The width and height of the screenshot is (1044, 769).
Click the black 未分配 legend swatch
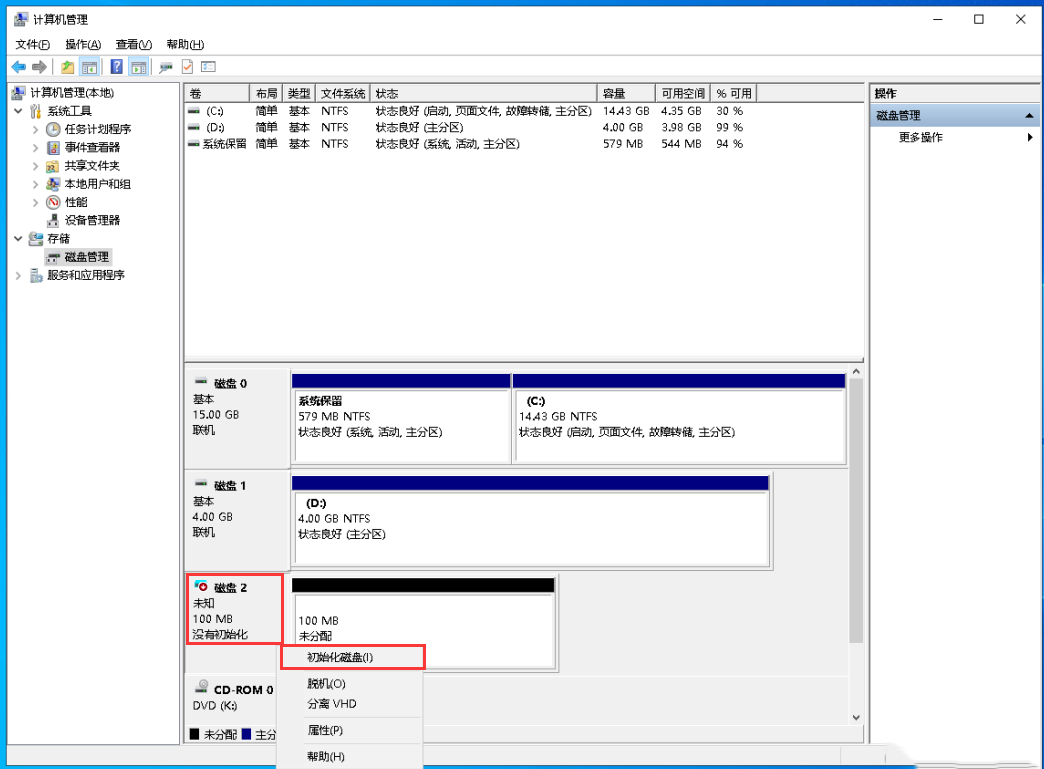(194, 734)
